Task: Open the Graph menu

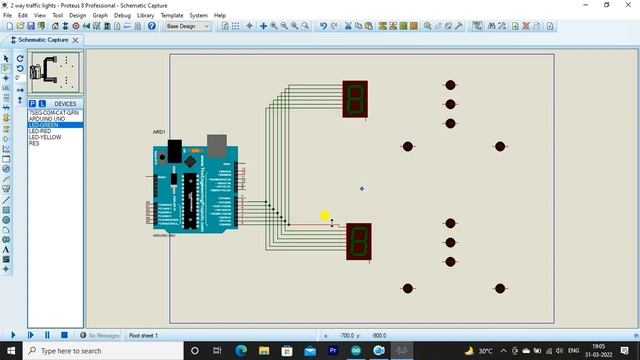Action: pyautogui.click(x=100, y=16)
